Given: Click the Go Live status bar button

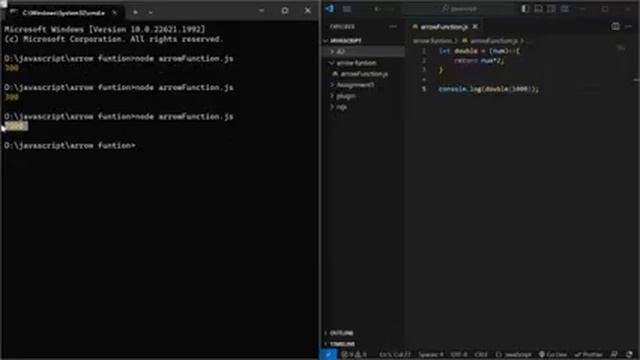Looking at the screenshot, I should (x=553, y=355).
